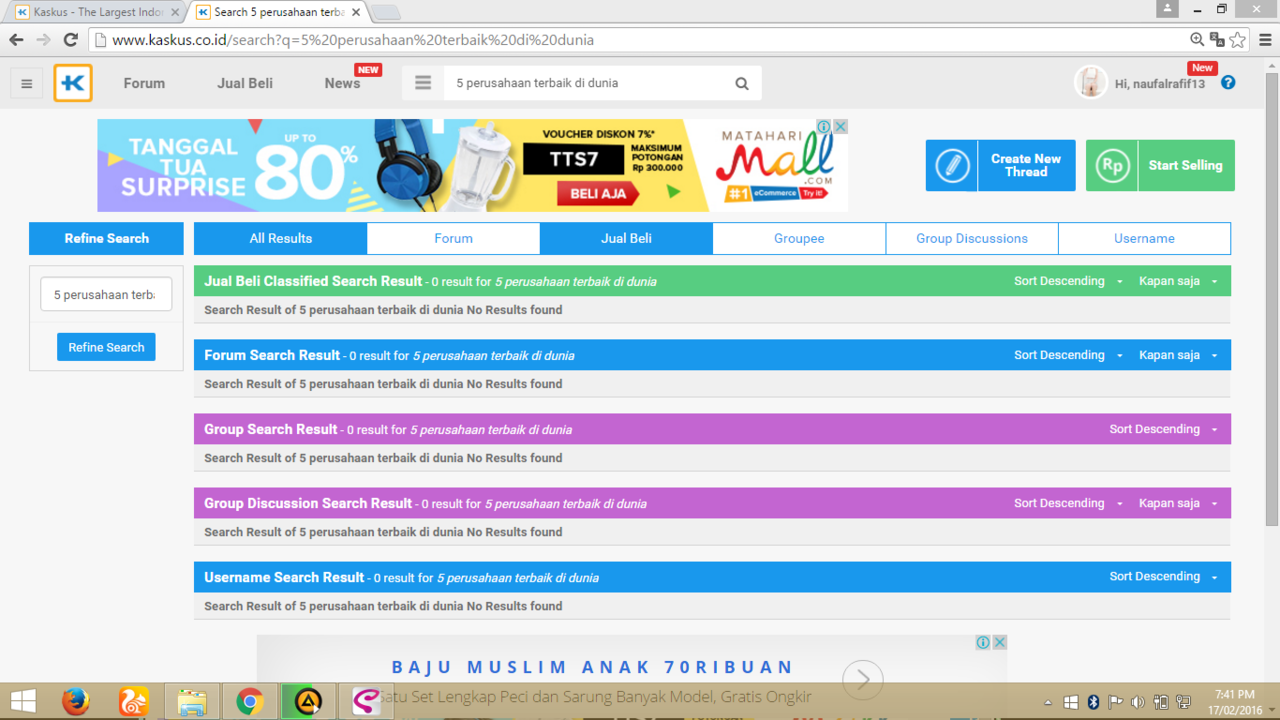This screenshot has width=1280, height=720.
Task: Click Start Selling button
Action: 1160,165
